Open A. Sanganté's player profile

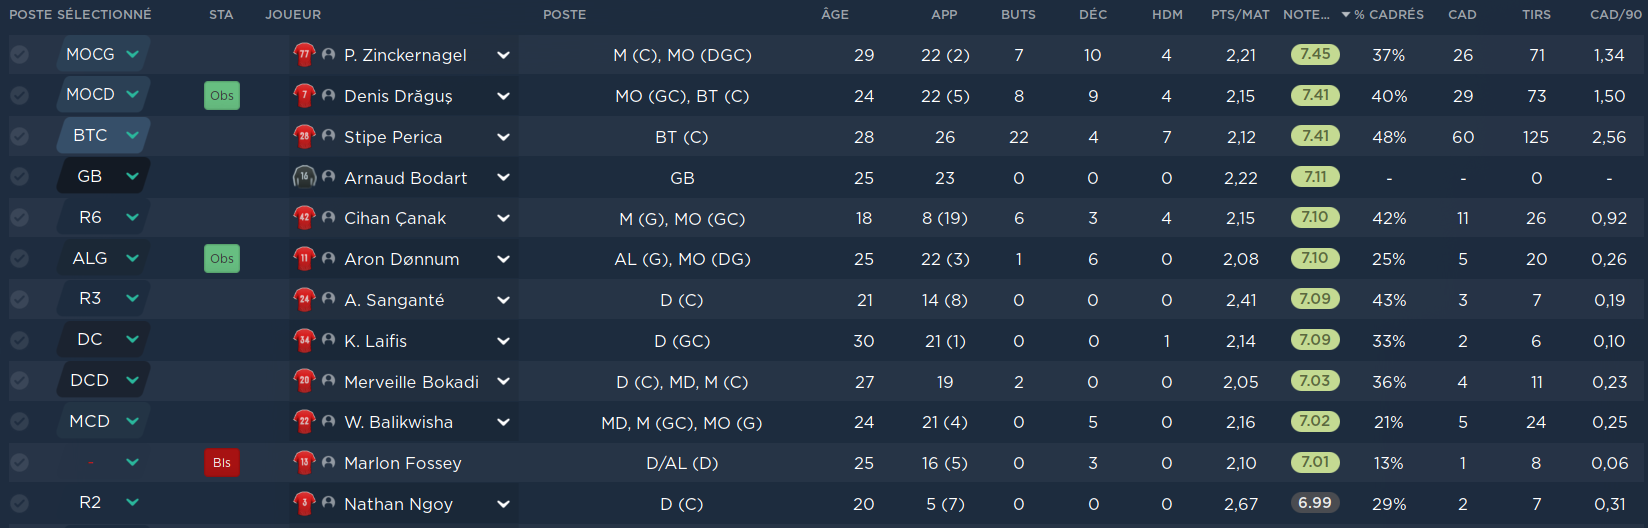[394, 300]
